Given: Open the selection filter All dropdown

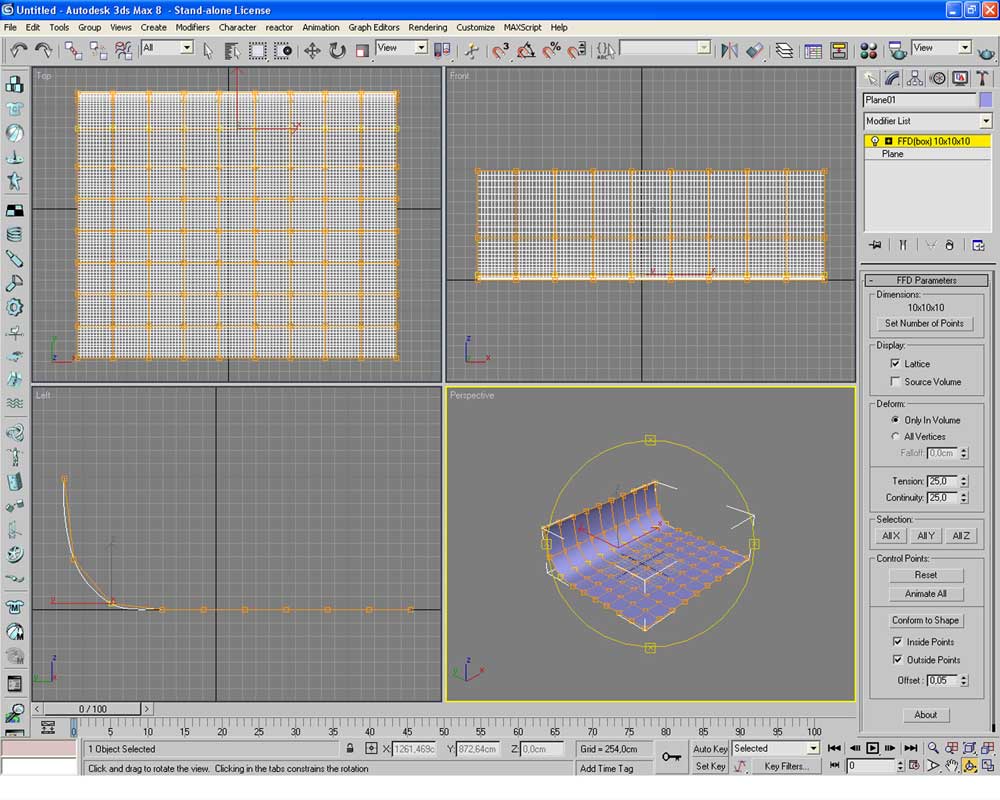Looking at the screenshot, I should [x=186, y=48].
